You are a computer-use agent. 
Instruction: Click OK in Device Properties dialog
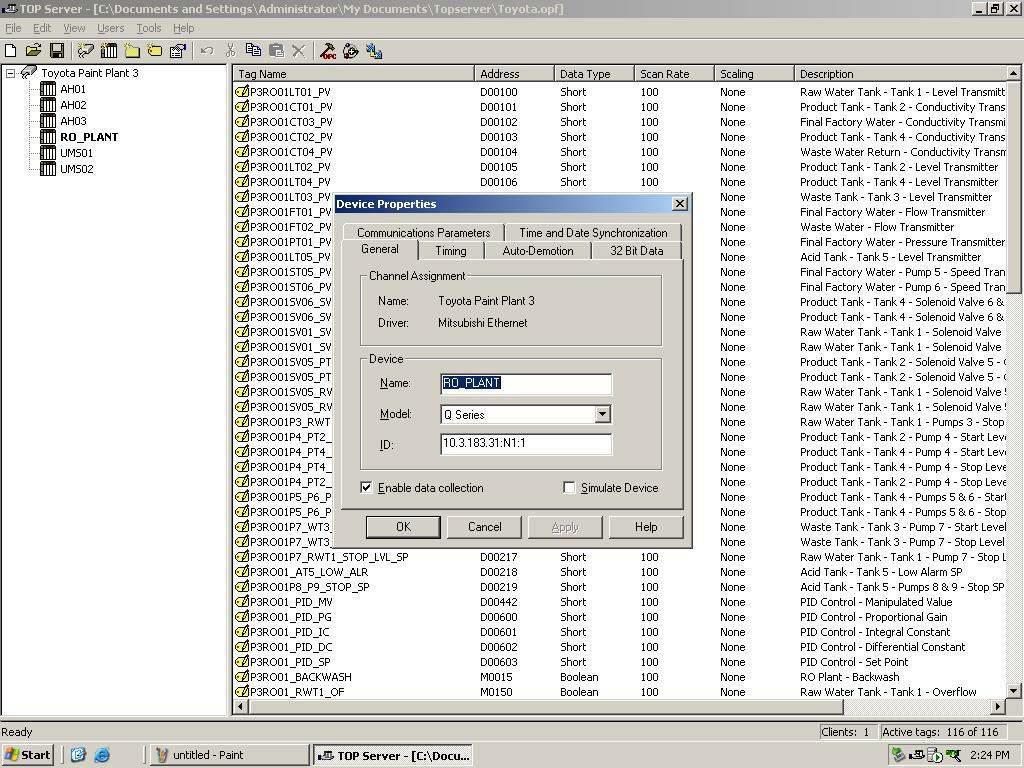[403, 527]
